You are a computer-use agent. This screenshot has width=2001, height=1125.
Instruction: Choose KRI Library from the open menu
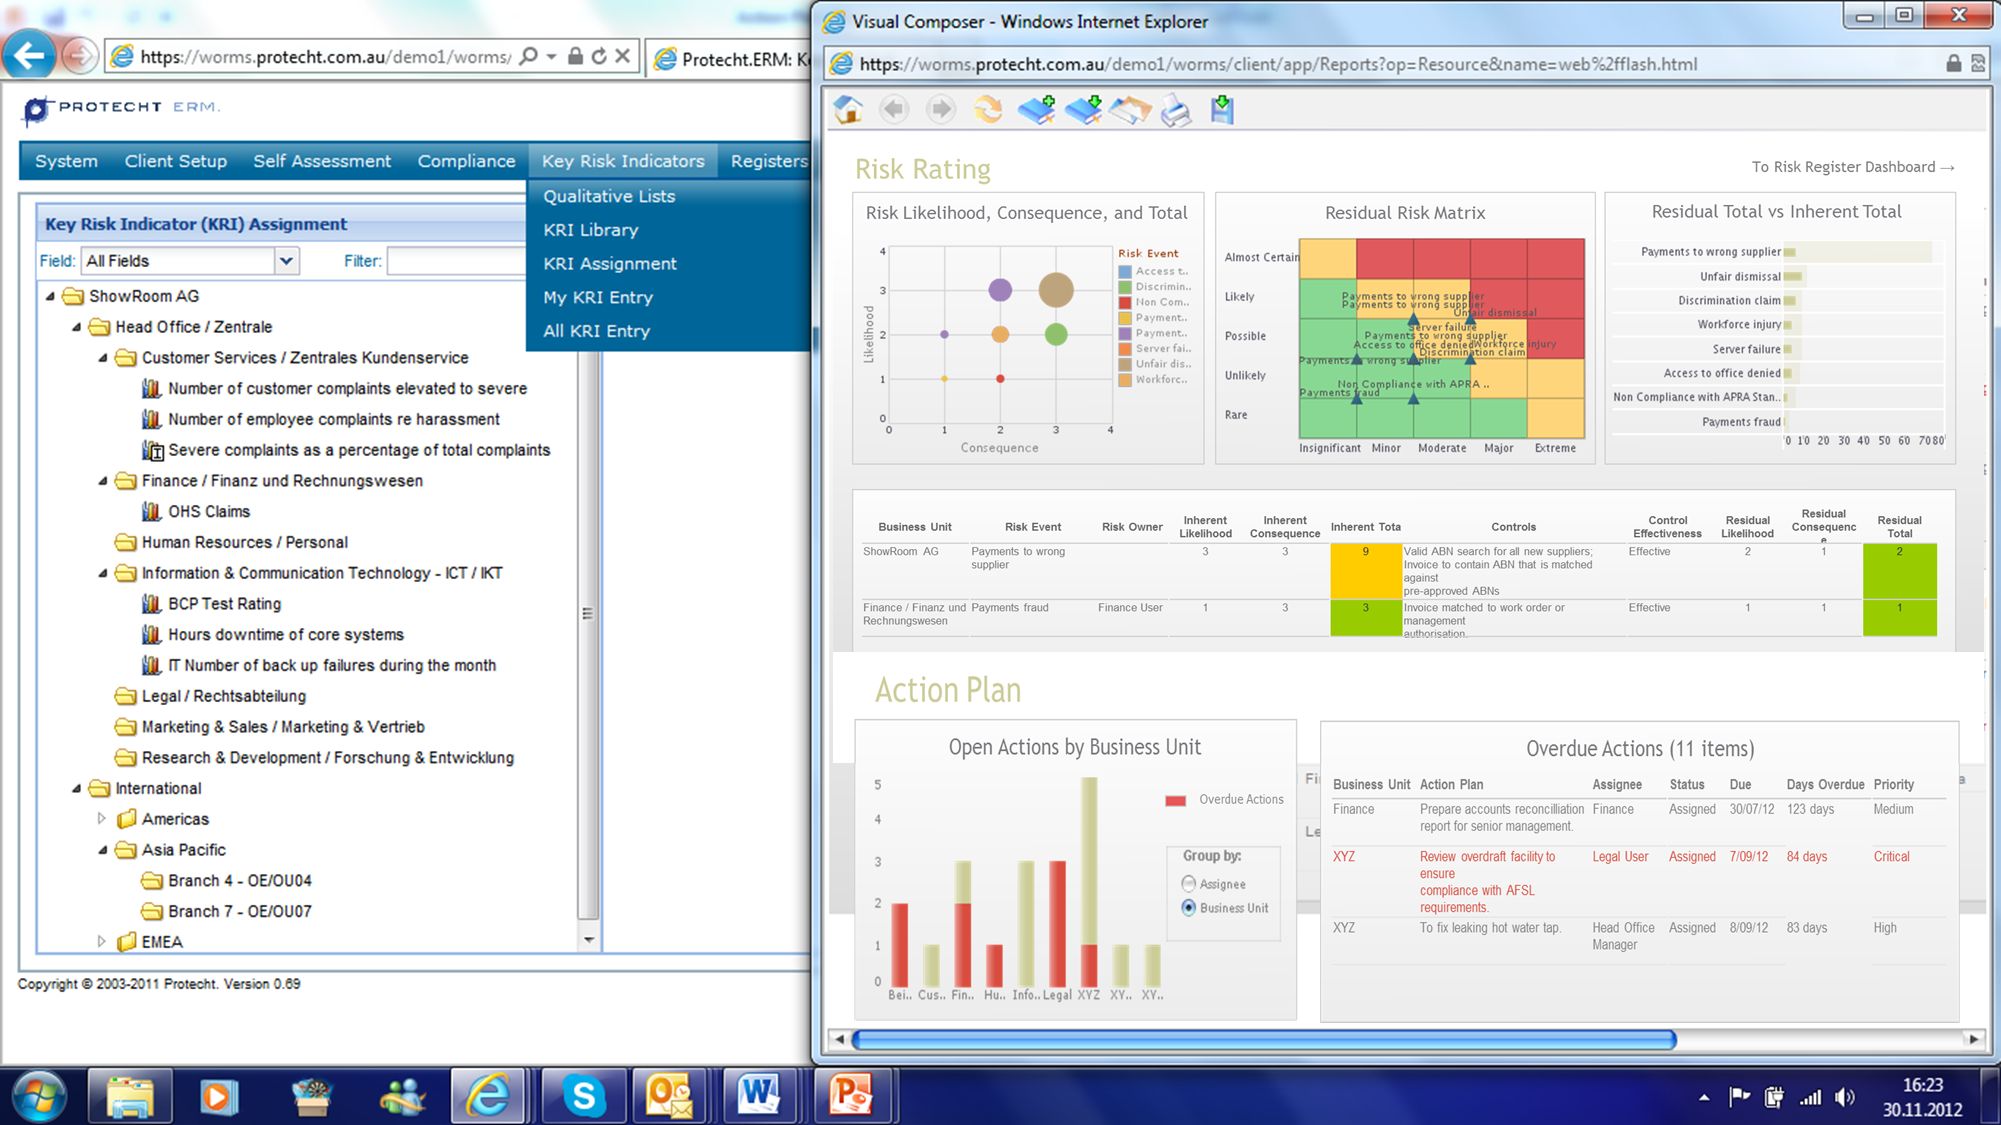click(x=590, y=230)
